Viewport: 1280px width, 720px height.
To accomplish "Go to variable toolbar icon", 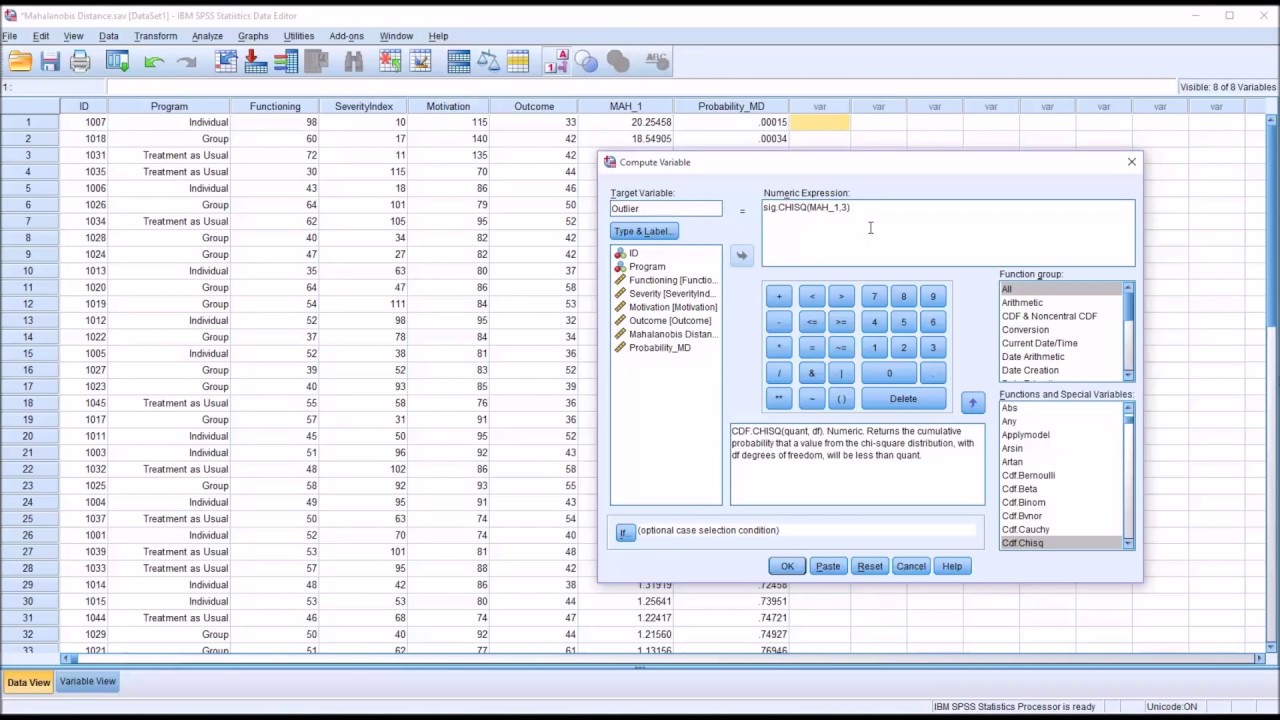I will click(x=256, y=62).
